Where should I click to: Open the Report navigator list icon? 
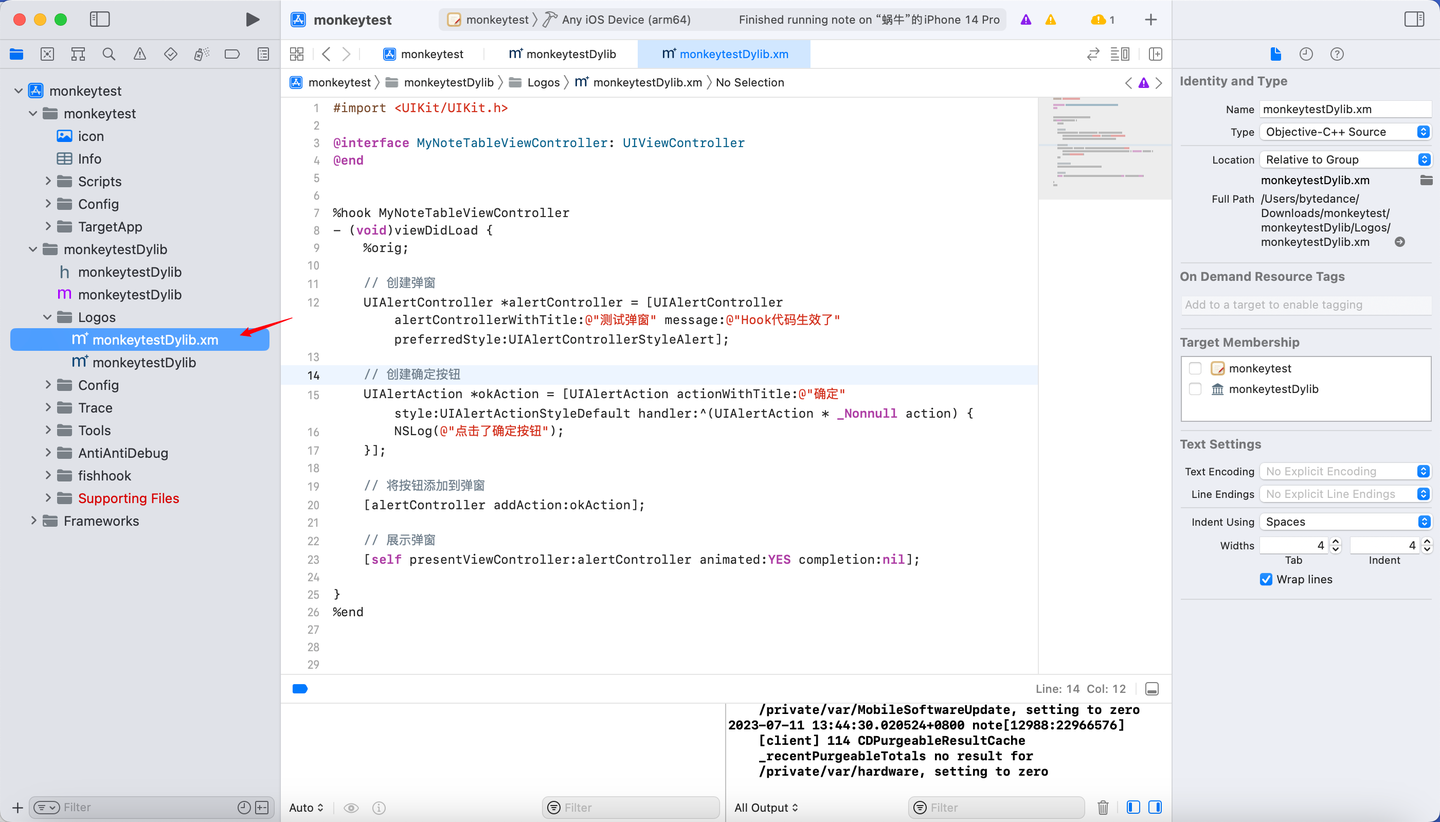[x=263, y=54]
